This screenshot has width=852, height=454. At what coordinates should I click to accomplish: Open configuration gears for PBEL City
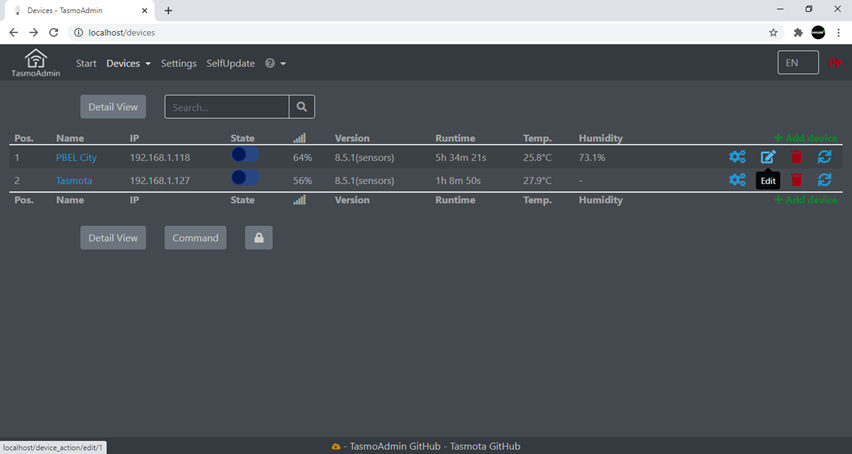(737, 157)
